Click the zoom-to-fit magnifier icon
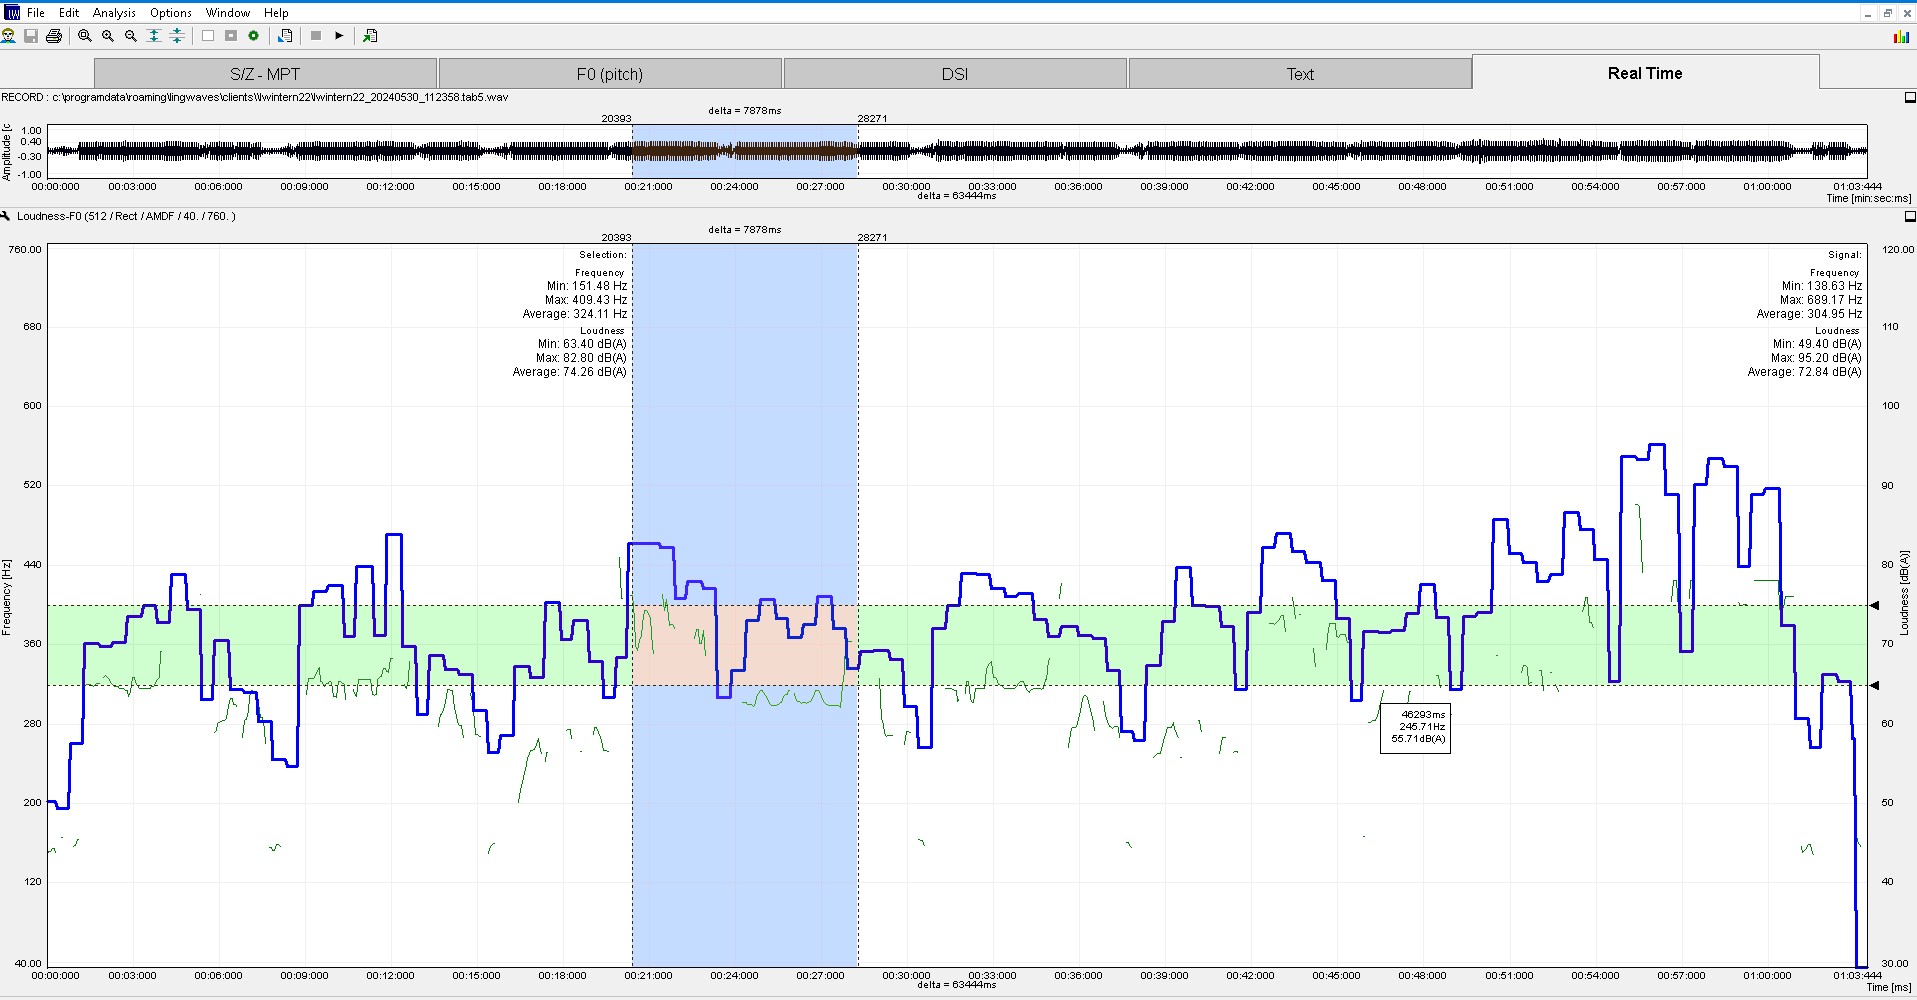Screen dimensions: 1917x1000 point(85,36)
